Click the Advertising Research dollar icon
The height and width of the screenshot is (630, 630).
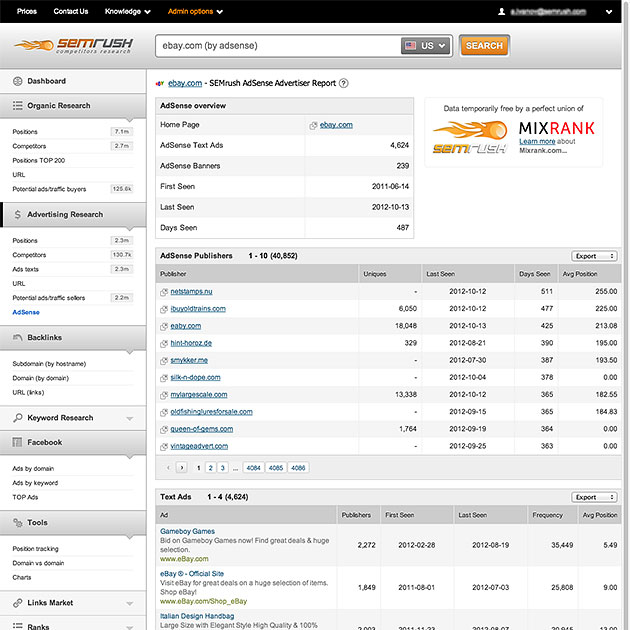click(x=18, y=215)
